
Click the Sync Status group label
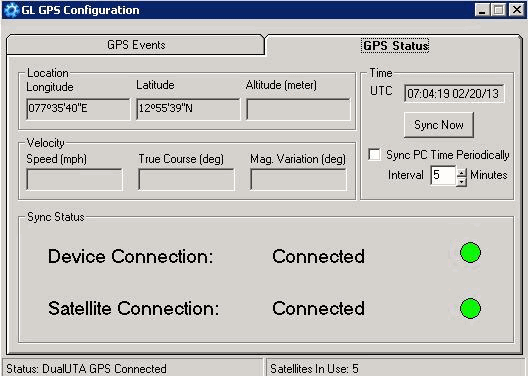point(56,217)
